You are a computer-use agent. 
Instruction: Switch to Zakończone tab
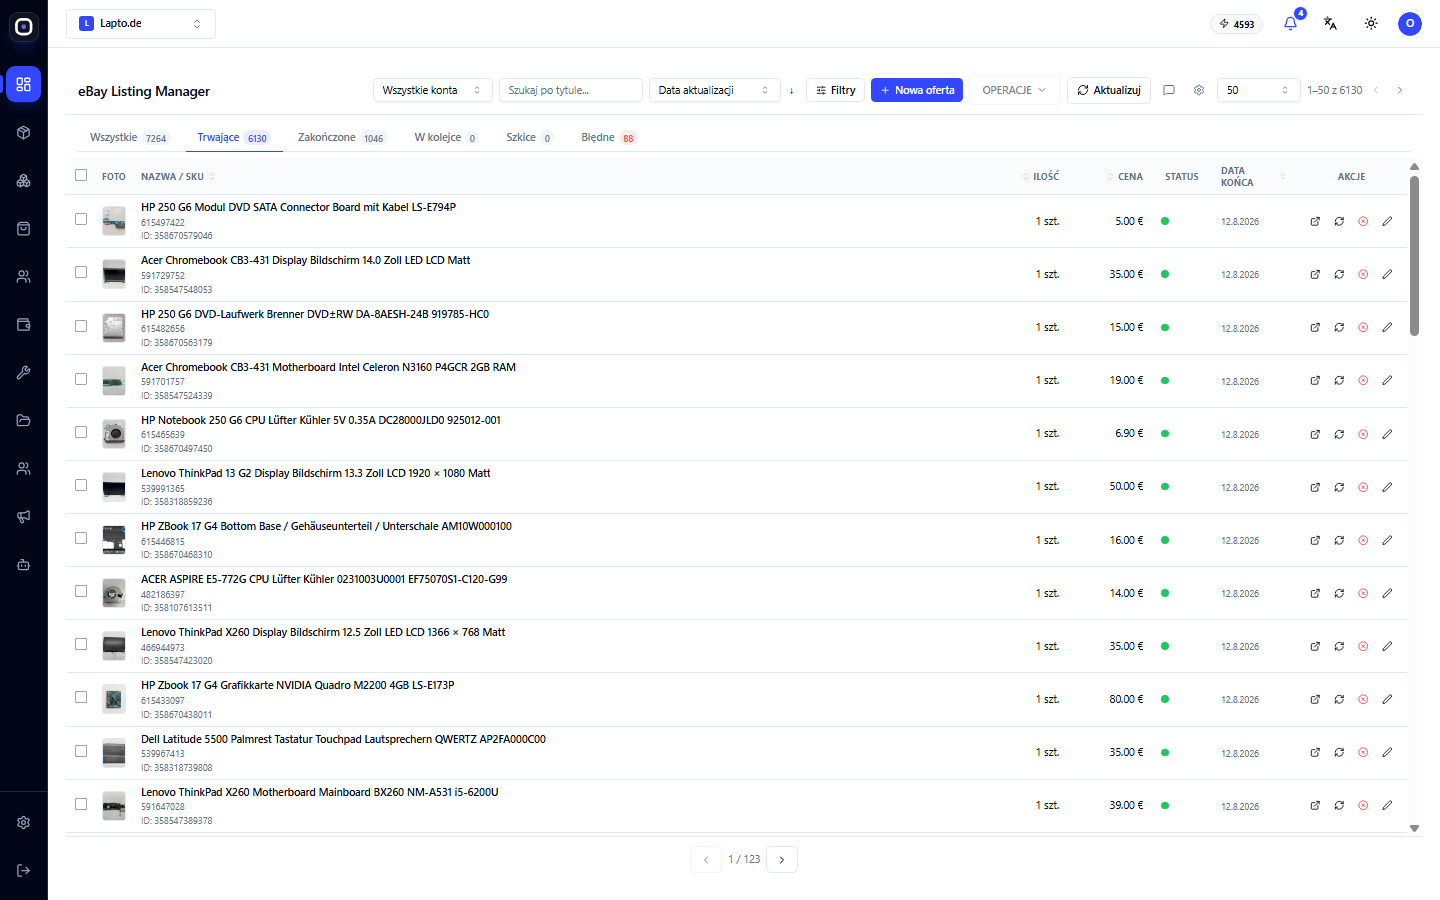(x=341, y=138)
